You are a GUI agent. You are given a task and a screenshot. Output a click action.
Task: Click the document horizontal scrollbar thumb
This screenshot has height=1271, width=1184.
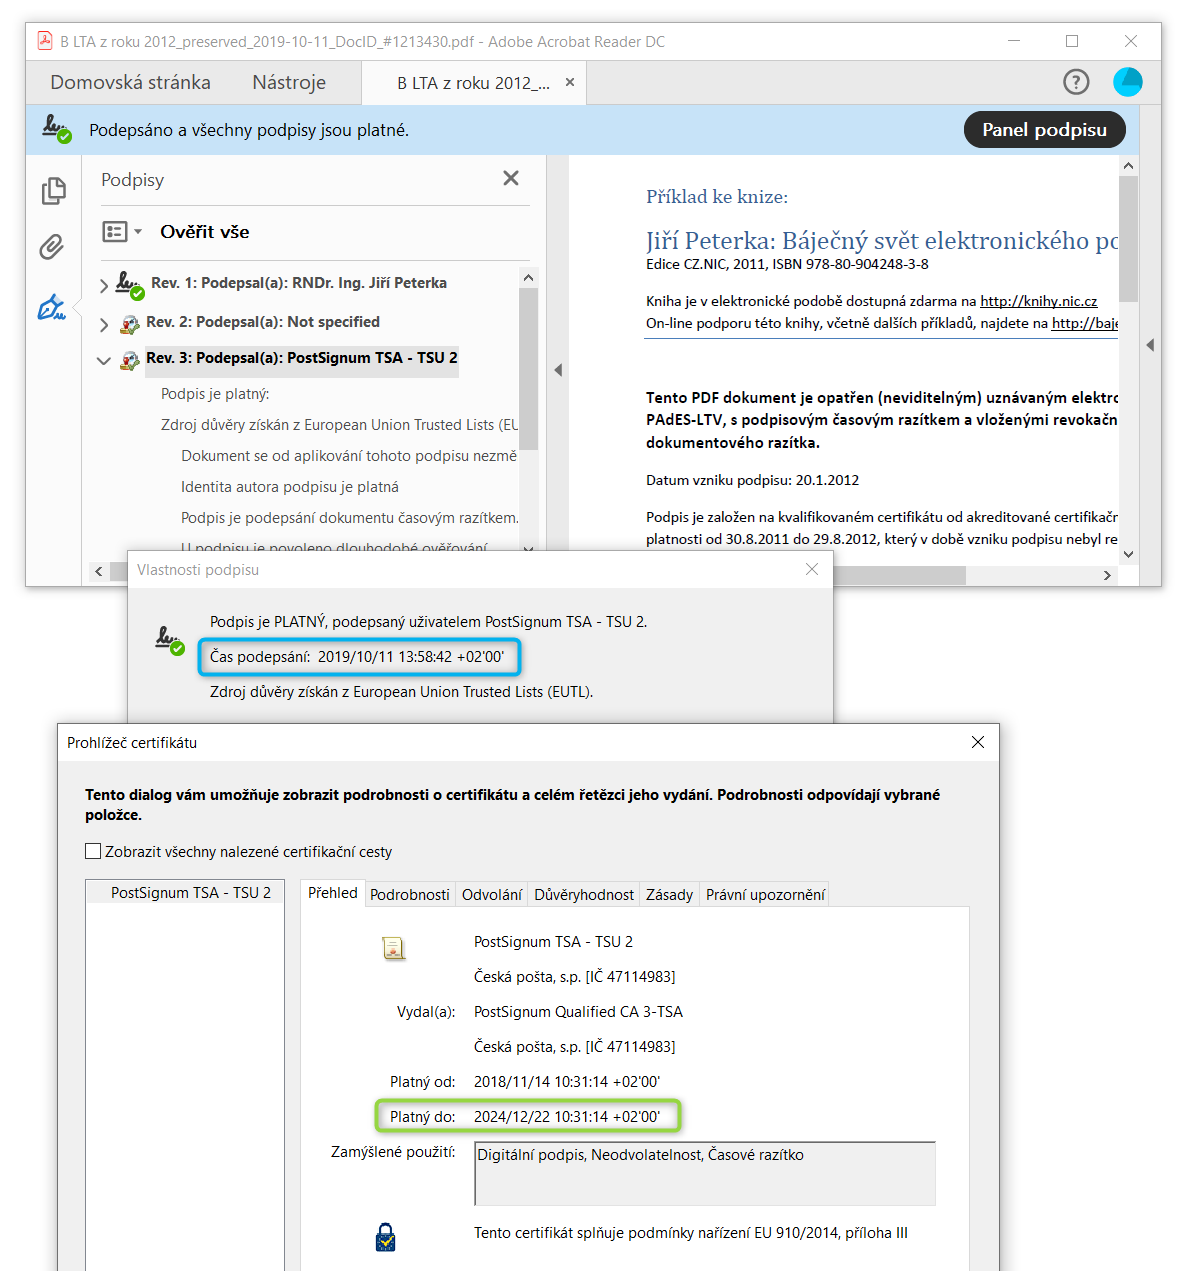(900, 575)
